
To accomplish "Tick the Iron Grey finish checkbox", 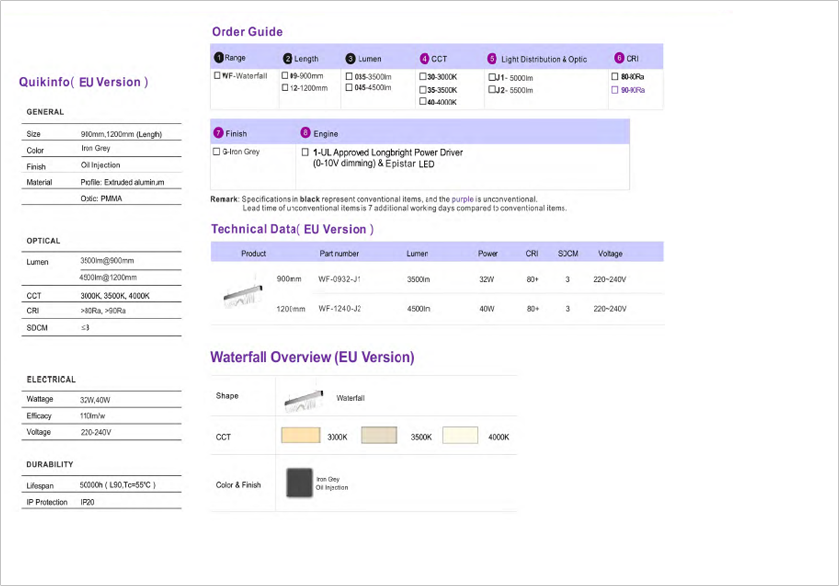I will pyautogui.click(x=217, y=152).
